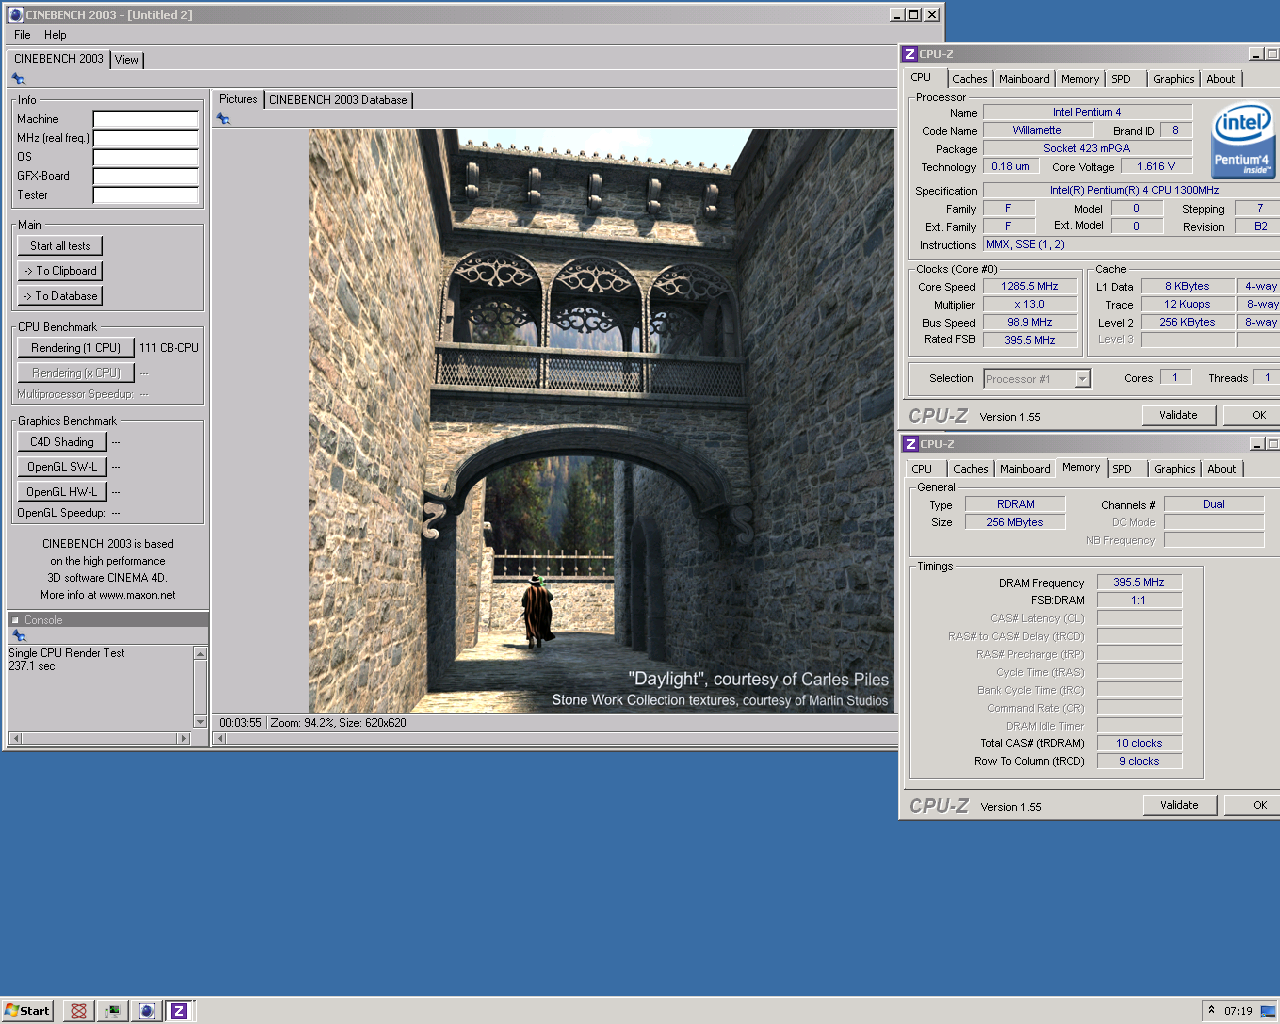Screen dimensions: 1280x1024
Task: Open the CINEBENCH taskbar icon
Action: (x=147, y=1011)
